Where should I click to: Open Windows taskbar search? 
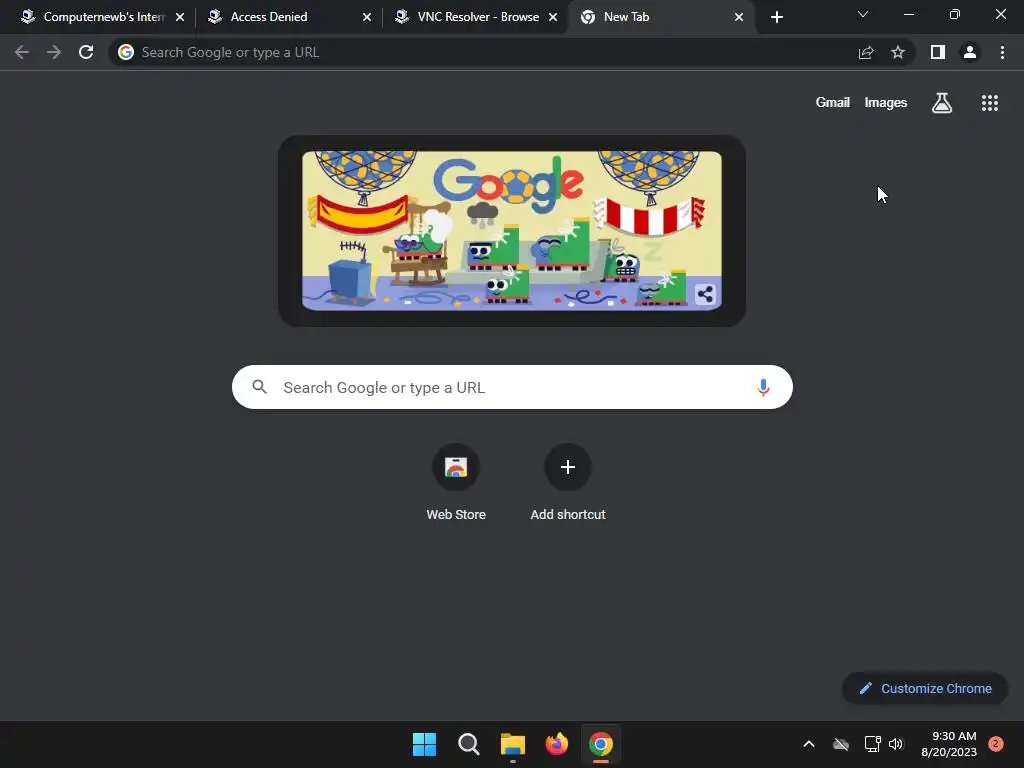(x=468, y=744)
